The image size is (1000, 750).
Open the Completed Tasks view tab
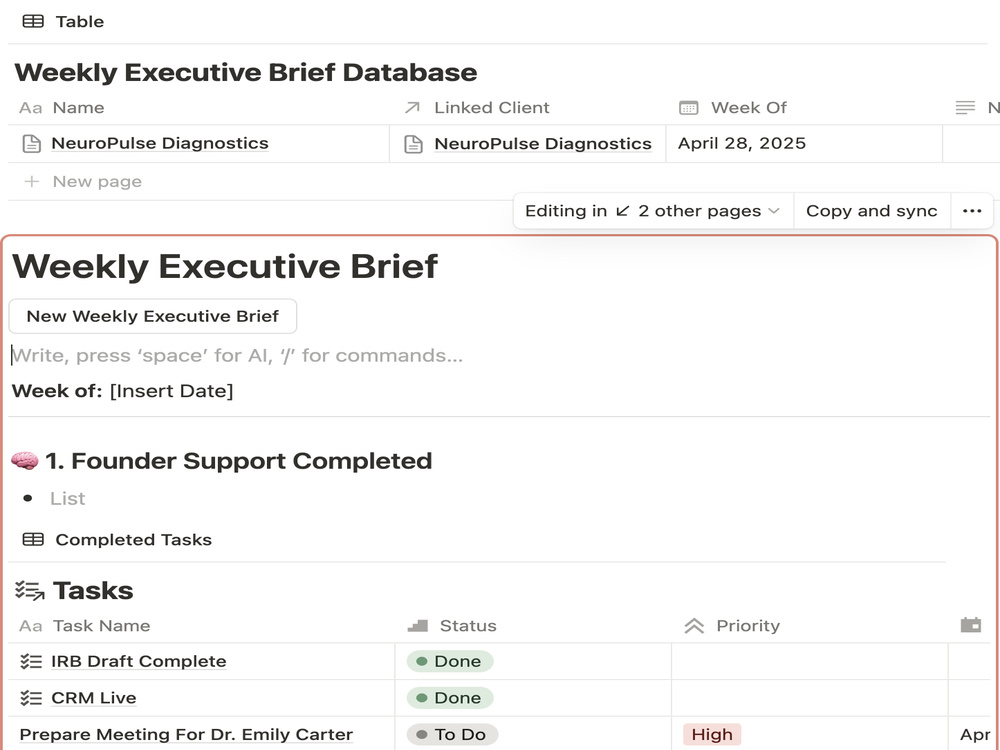(117, 540)
